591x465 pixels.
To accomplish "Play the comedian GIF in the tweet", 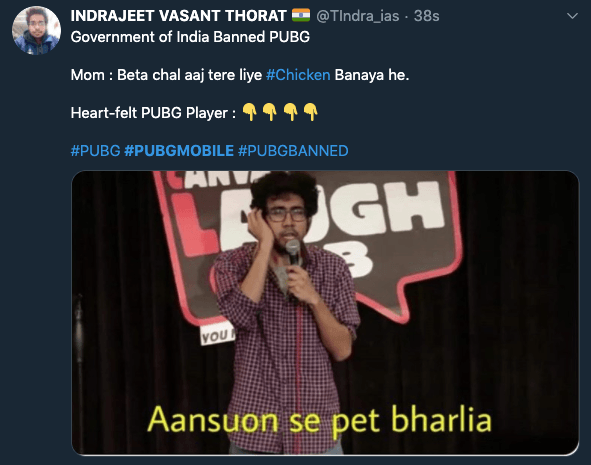I will tap(325, 313).
